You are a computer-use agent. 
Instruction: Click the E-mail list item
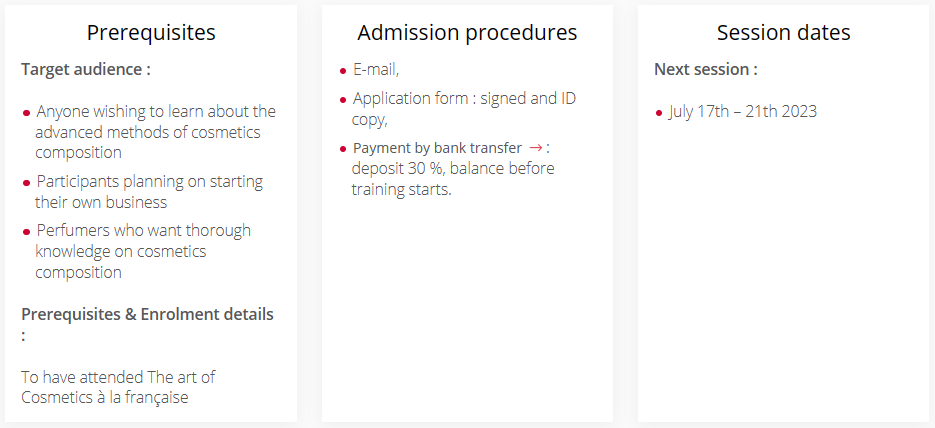tap(376, 69)
